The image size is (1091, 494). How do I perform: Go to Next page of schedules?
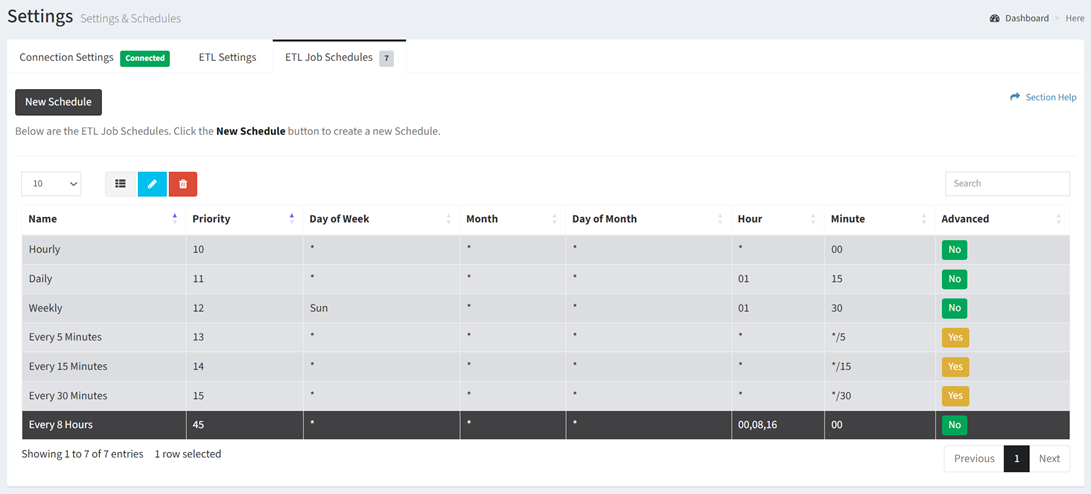click(1049, 459)
